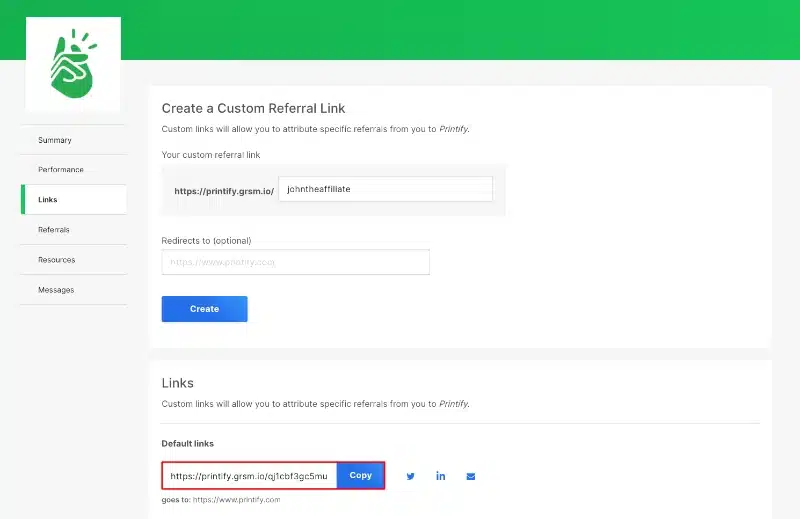Viewport: 800px width, 519px height.
Task: Click the 'https://printify.grsm.io/' prefix text
Action: [224, 191]
